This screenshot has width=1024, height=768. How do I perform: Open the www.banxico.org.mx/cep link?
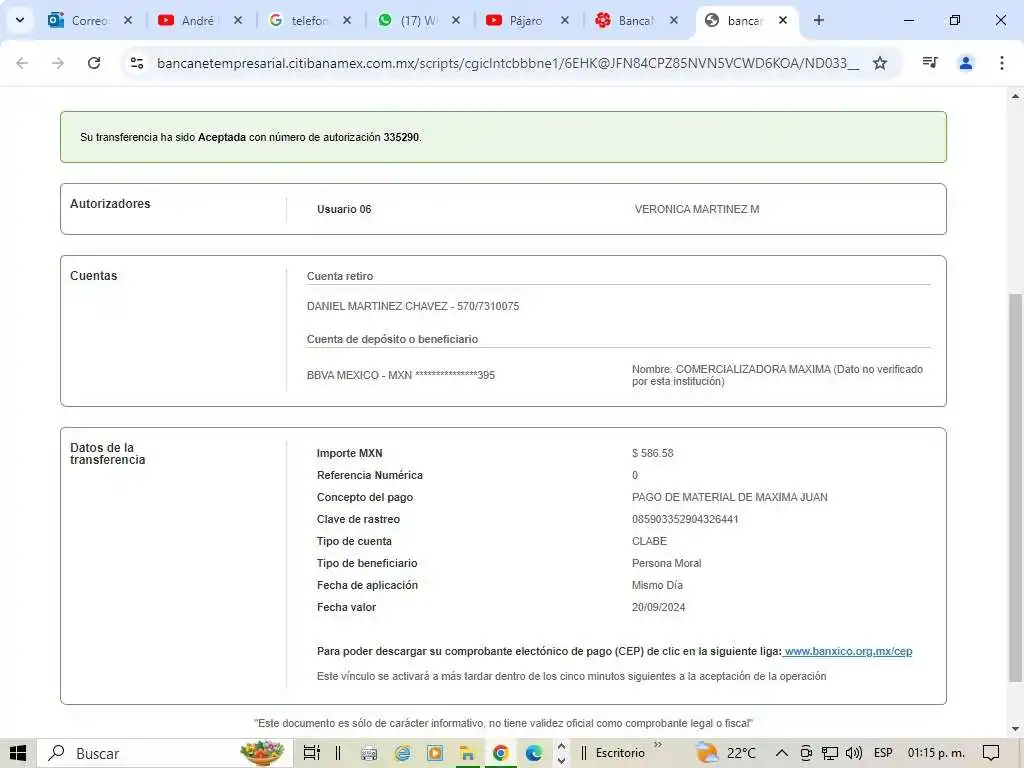[x=848, y=651]
